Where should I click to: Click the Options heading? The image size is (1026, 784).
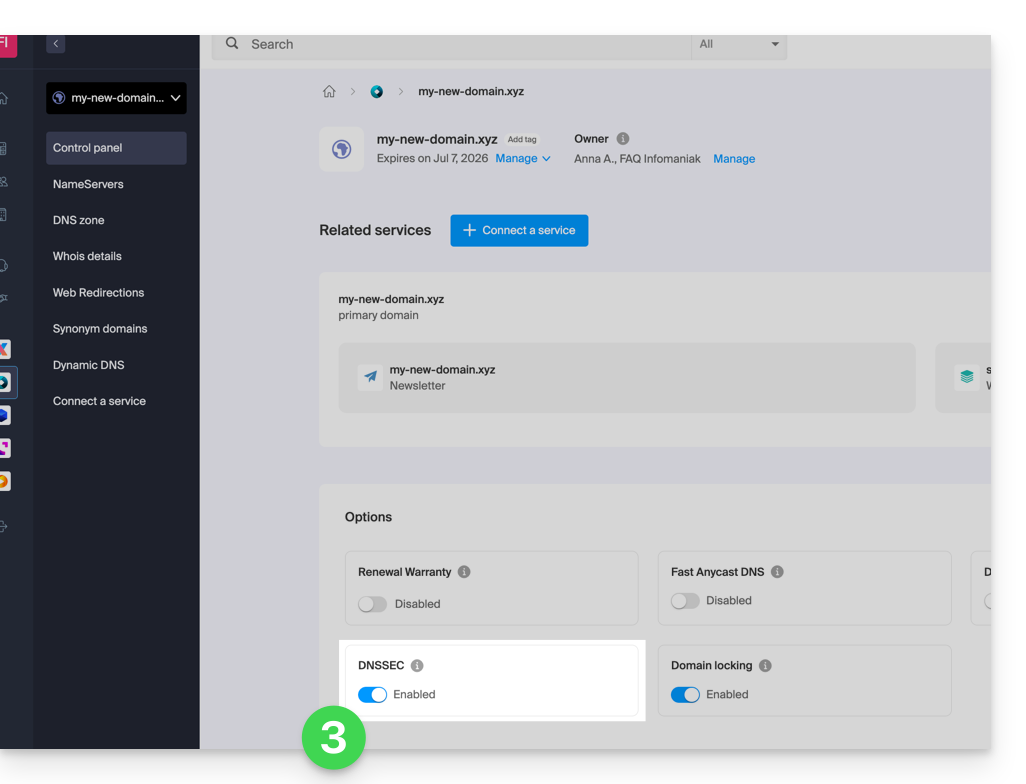click(x=368, y=517)
